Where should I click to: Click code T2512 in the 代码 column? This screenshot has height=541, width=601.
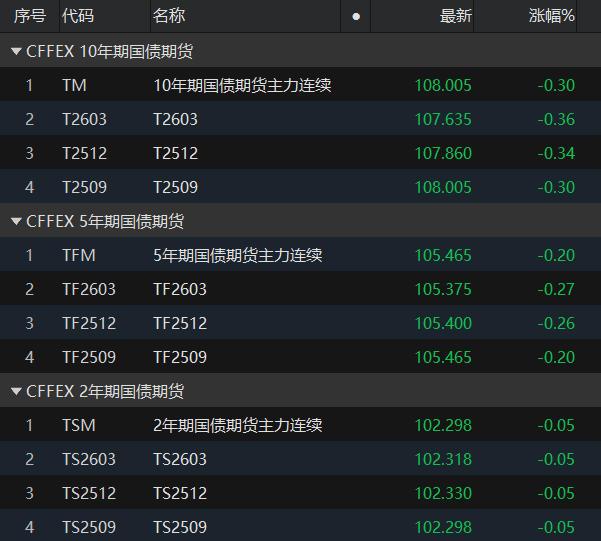pyautogui.click(x=84, y=153)
